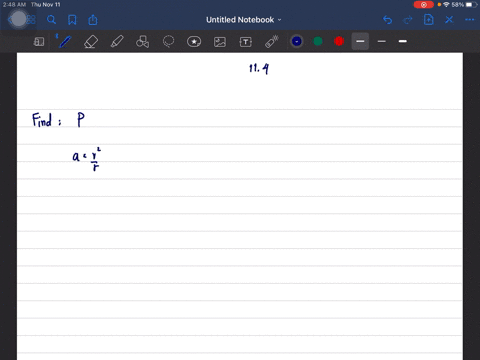
Task: Tap the status bar clock showing 2:48 AM
Action: pyautogui.click(x=14, y=5)
